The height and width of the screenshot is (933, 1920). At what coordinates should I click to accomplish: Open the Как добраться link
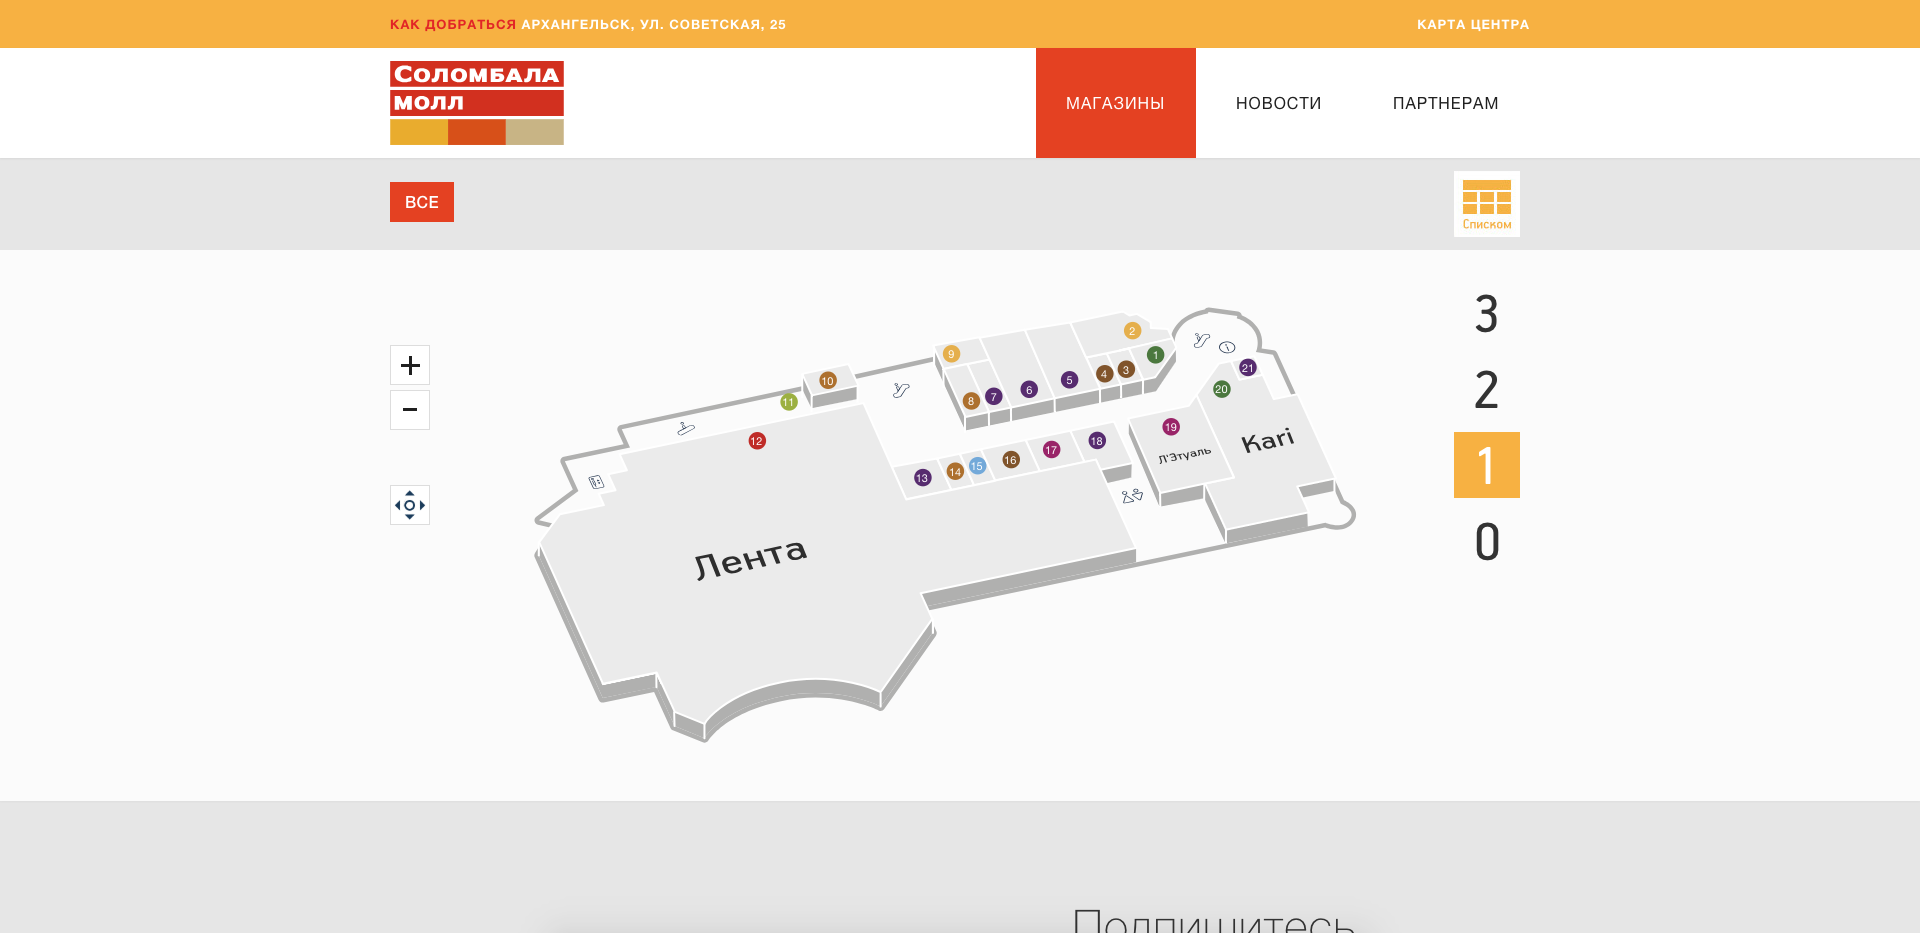pos(453,24)
